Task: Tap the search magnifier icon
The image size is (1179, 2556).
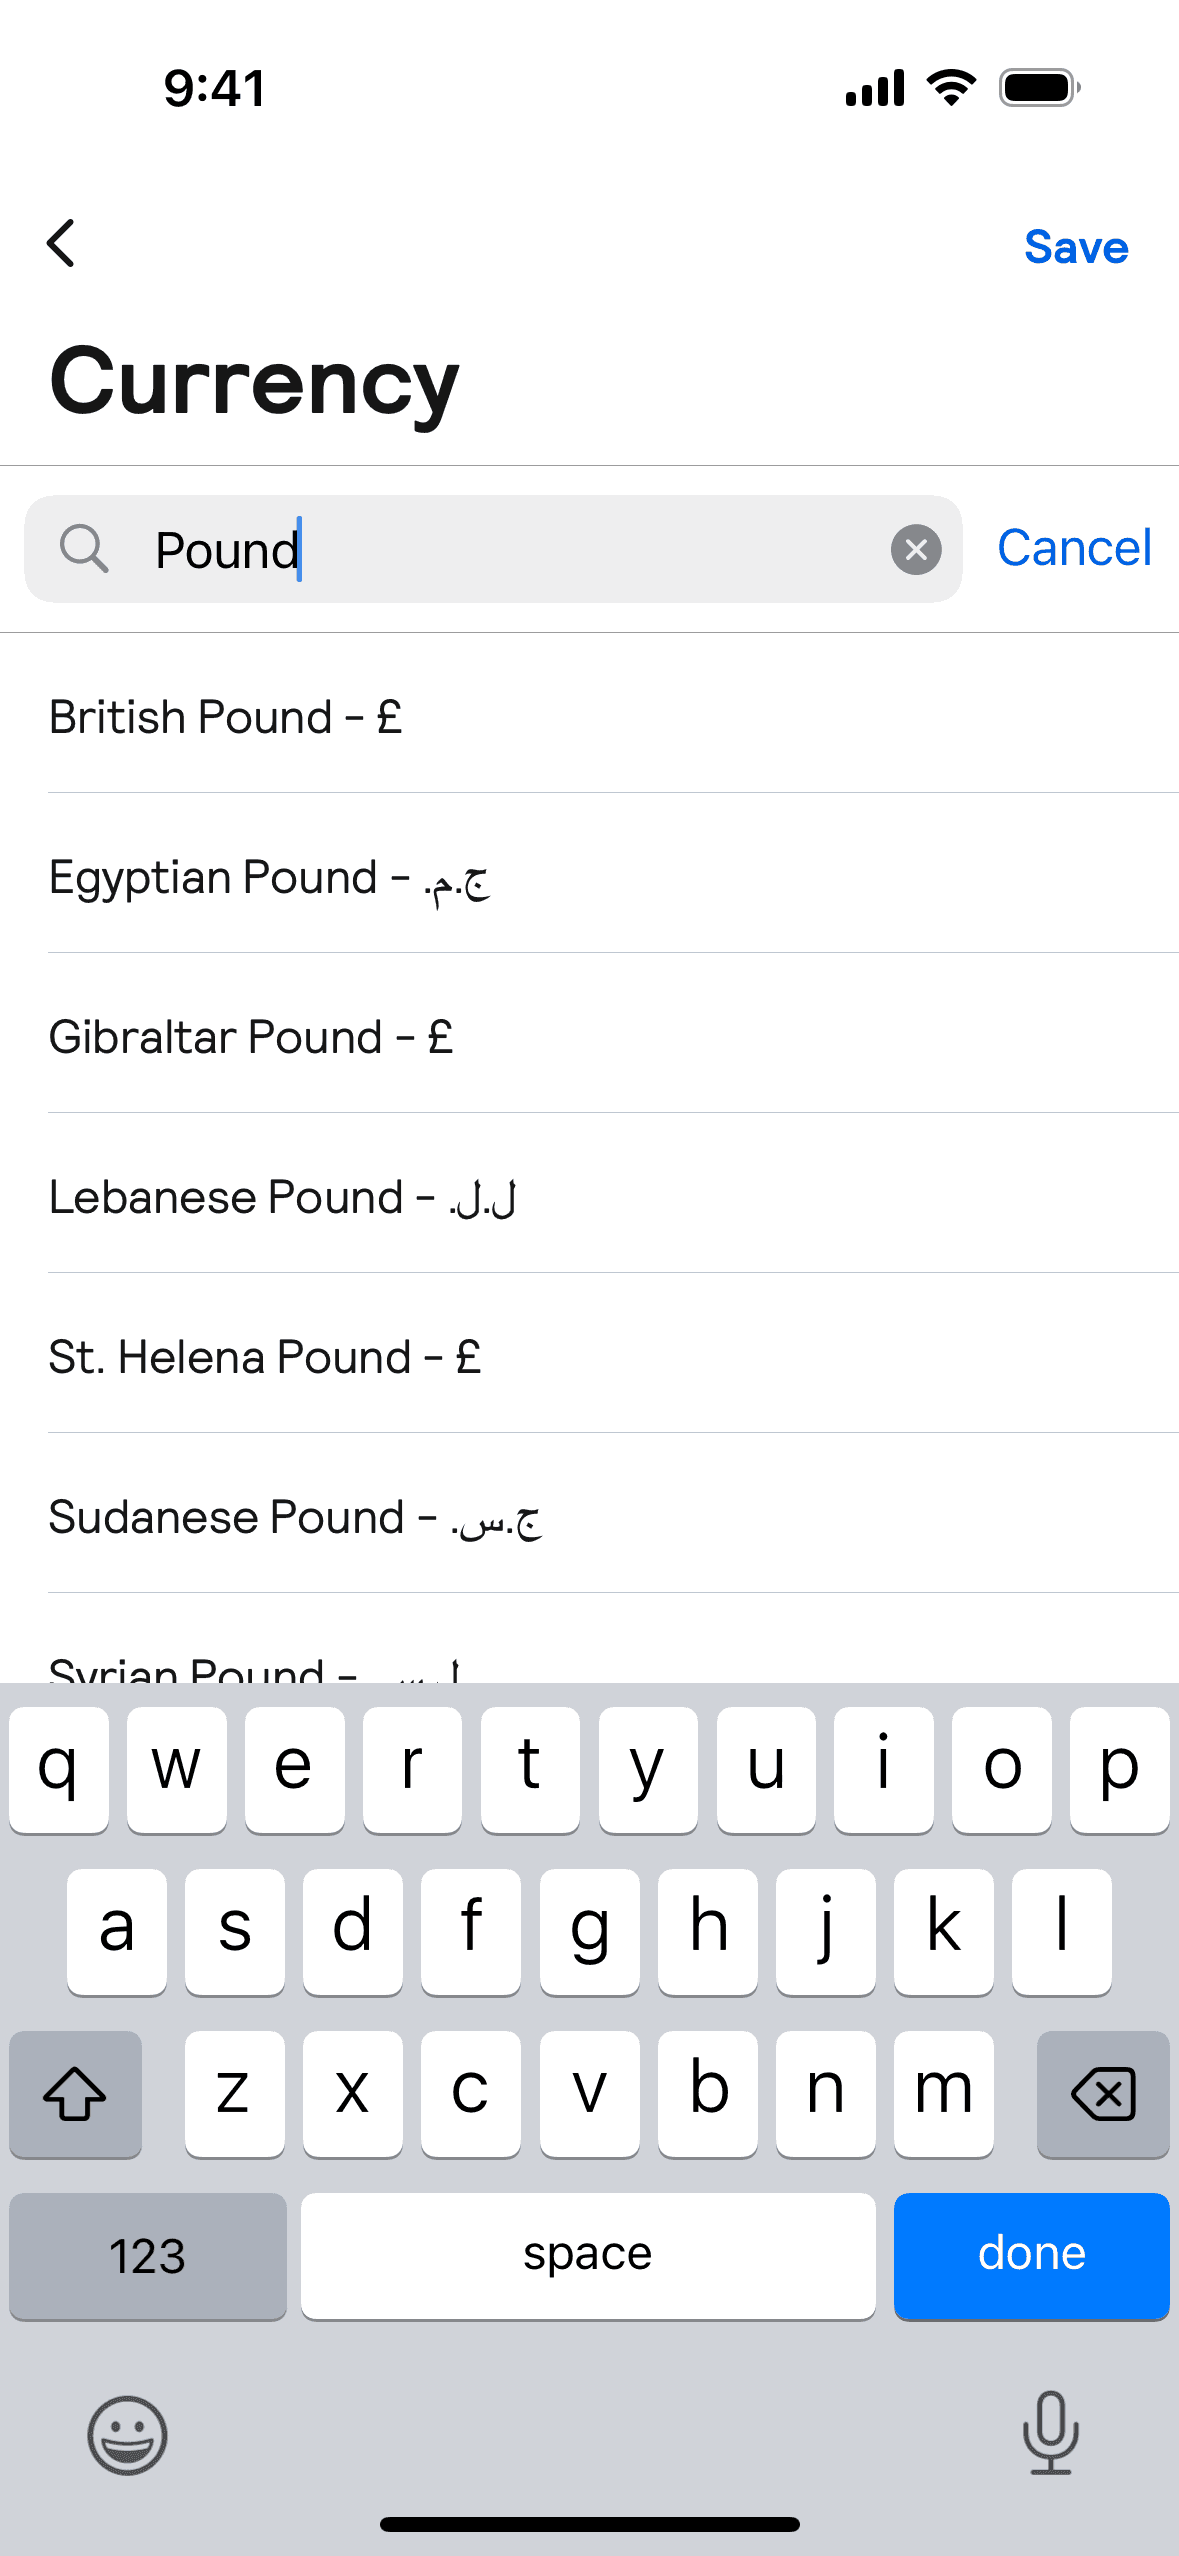Action: point(84,549)
